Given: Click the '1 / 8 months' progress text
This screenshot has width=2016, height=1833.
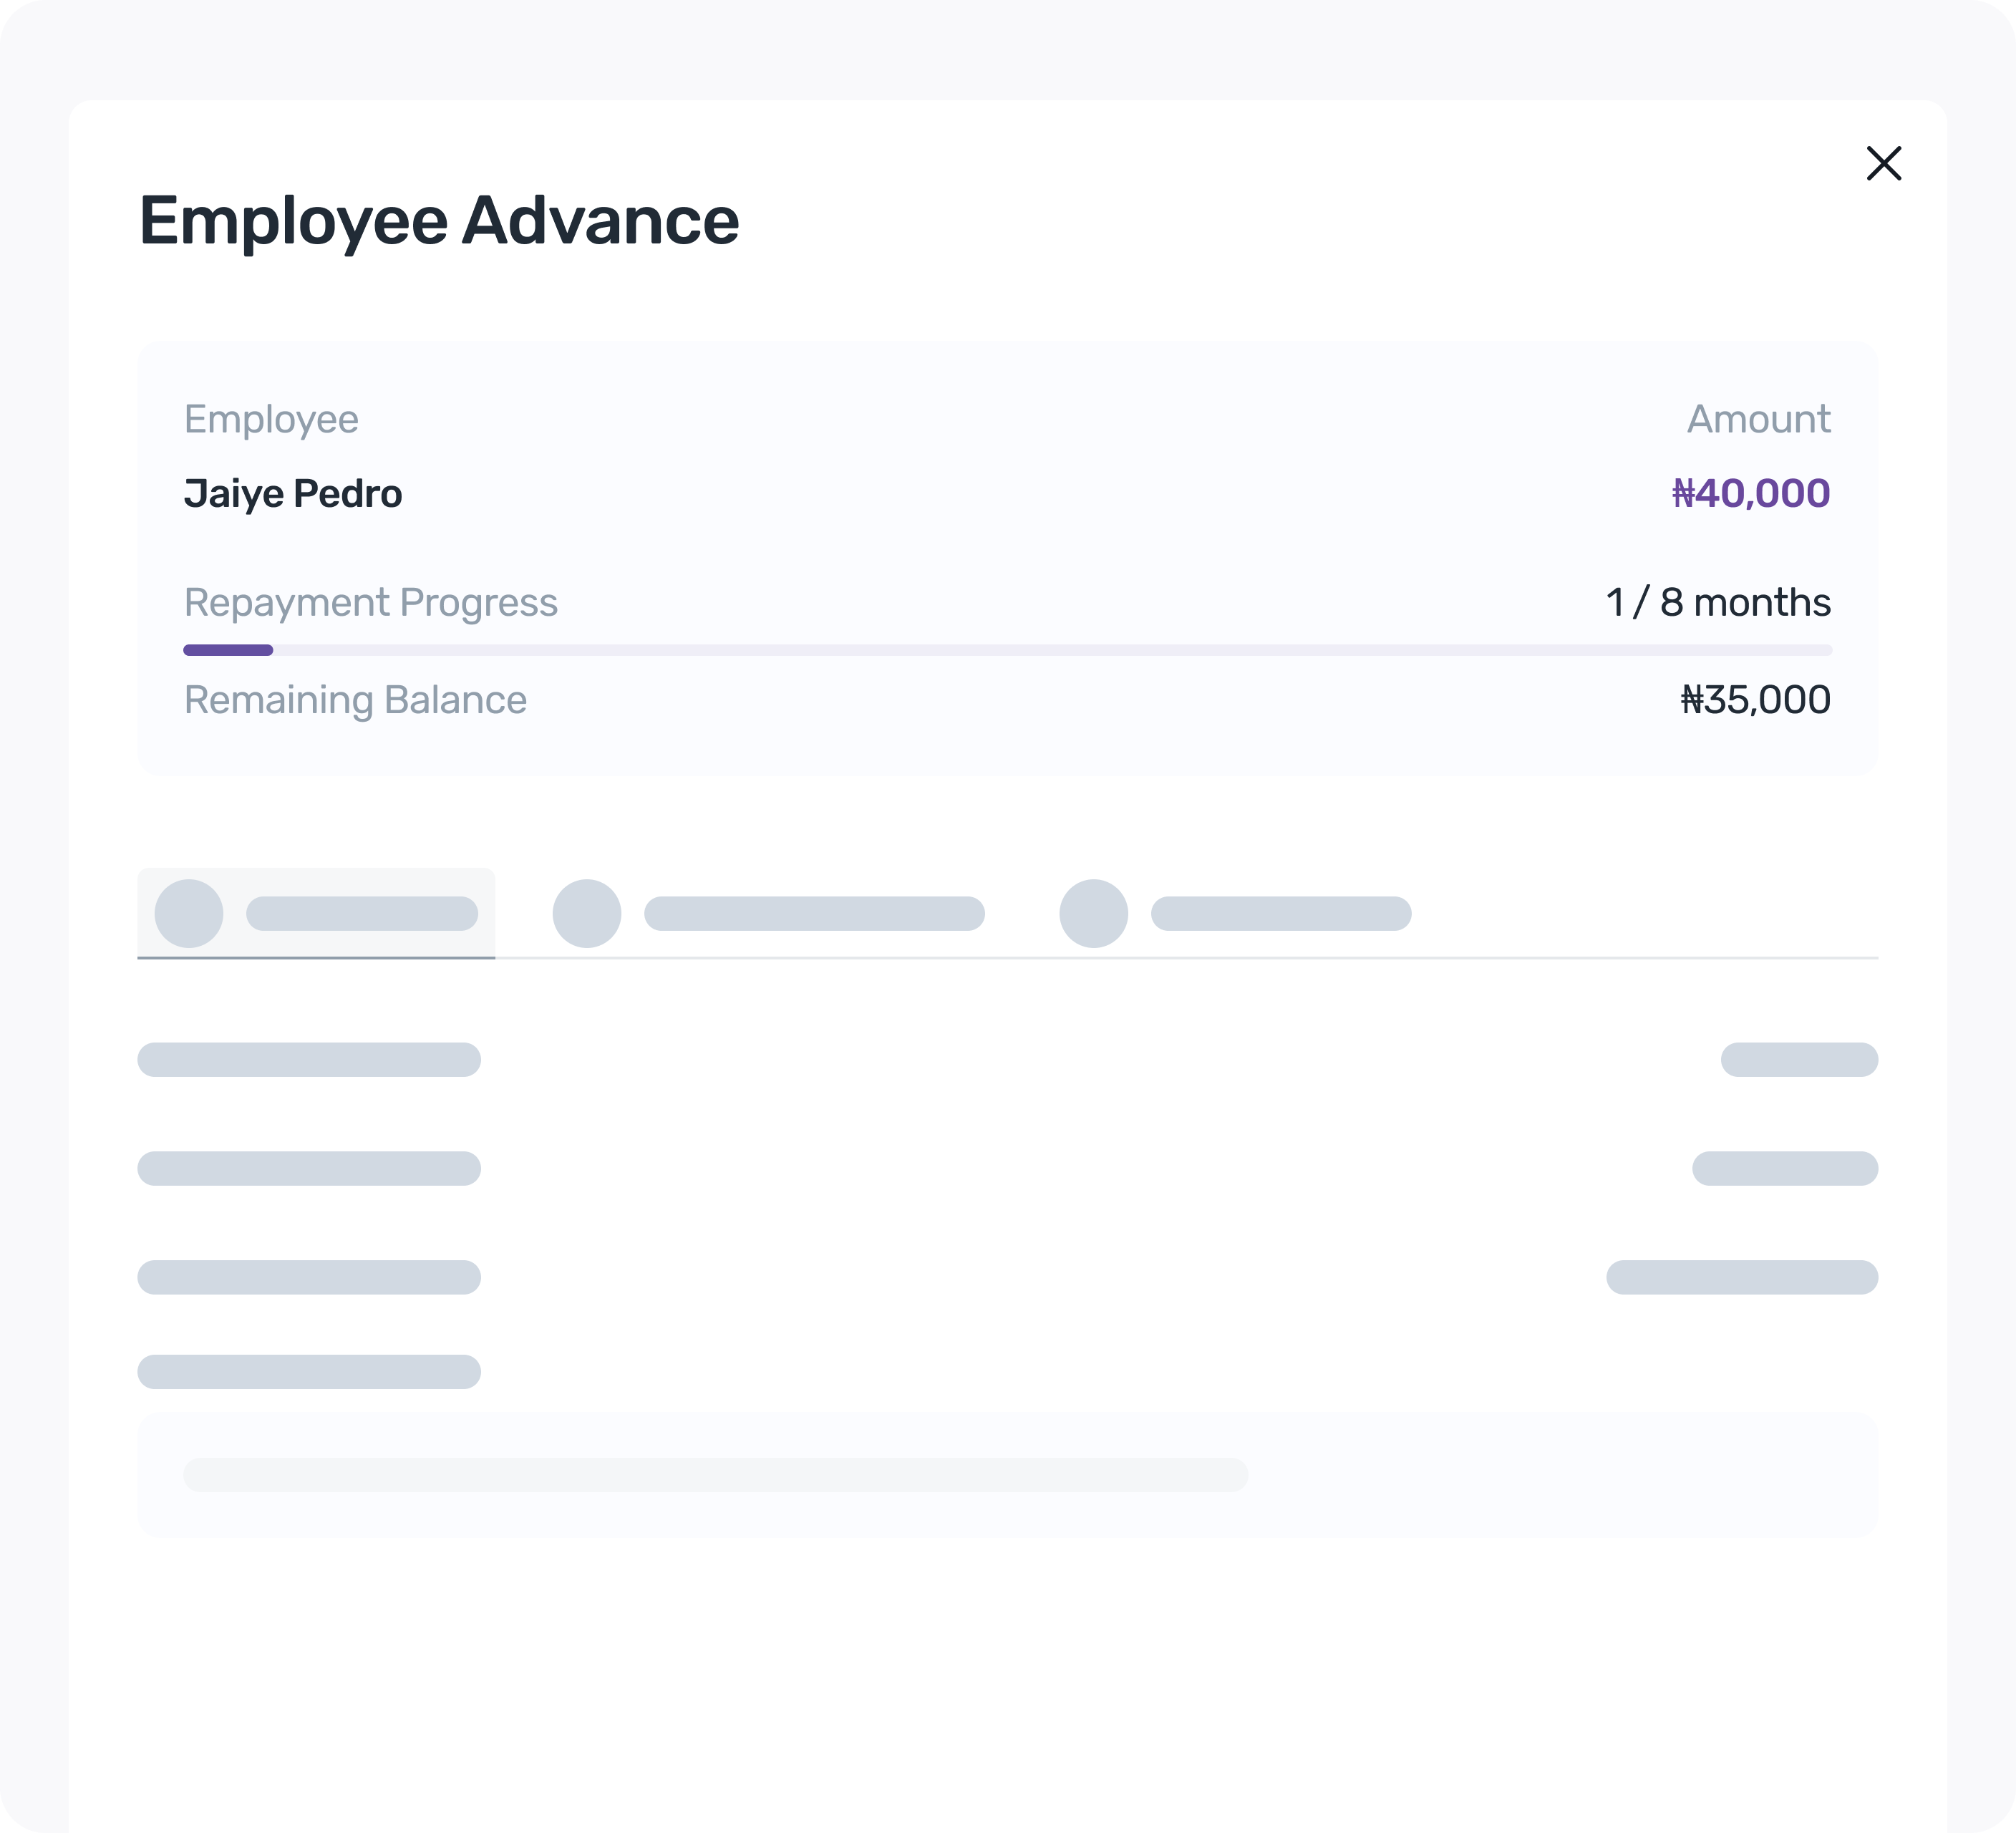Looking at the screenshot, I should pyautogui.click(x=1718, y=602).
